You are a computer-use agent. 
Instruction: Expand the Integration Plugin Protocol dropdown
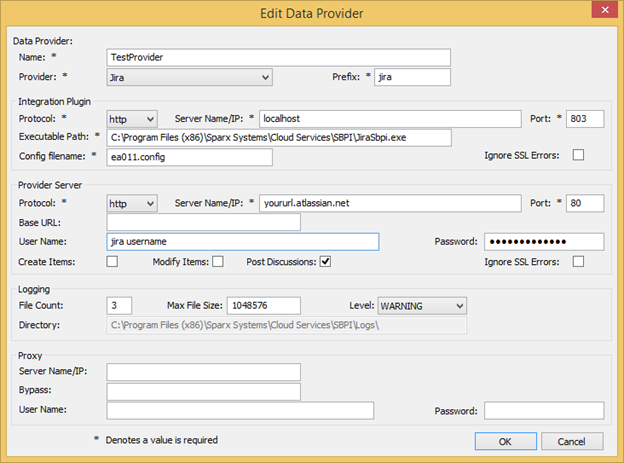point(131,119)
